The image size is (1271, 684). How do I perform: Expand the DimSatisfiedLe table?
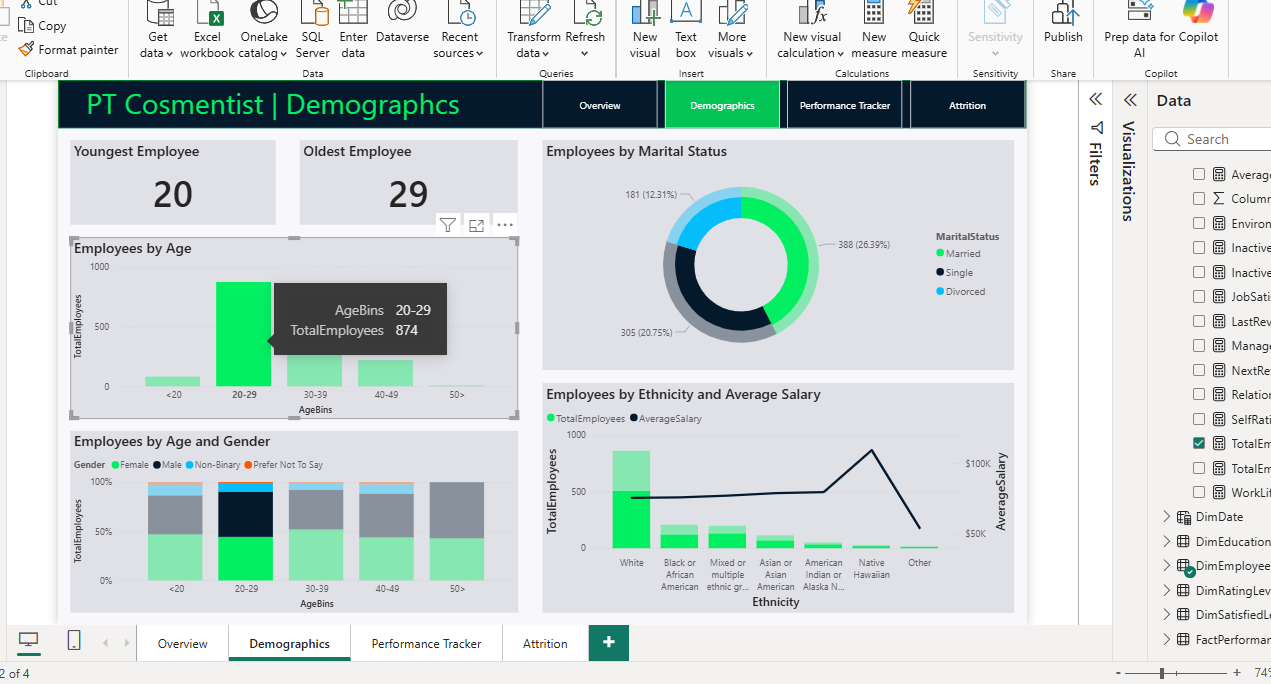pyautogui.click(x=1166, y=615)
